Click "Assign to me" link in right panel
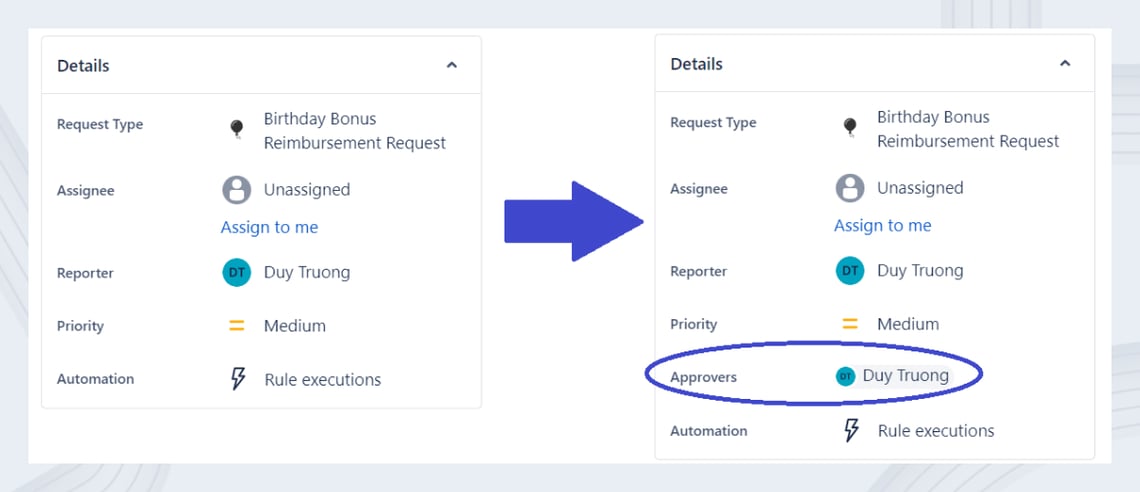The image size is (1140, 492). tap(882, 225)
